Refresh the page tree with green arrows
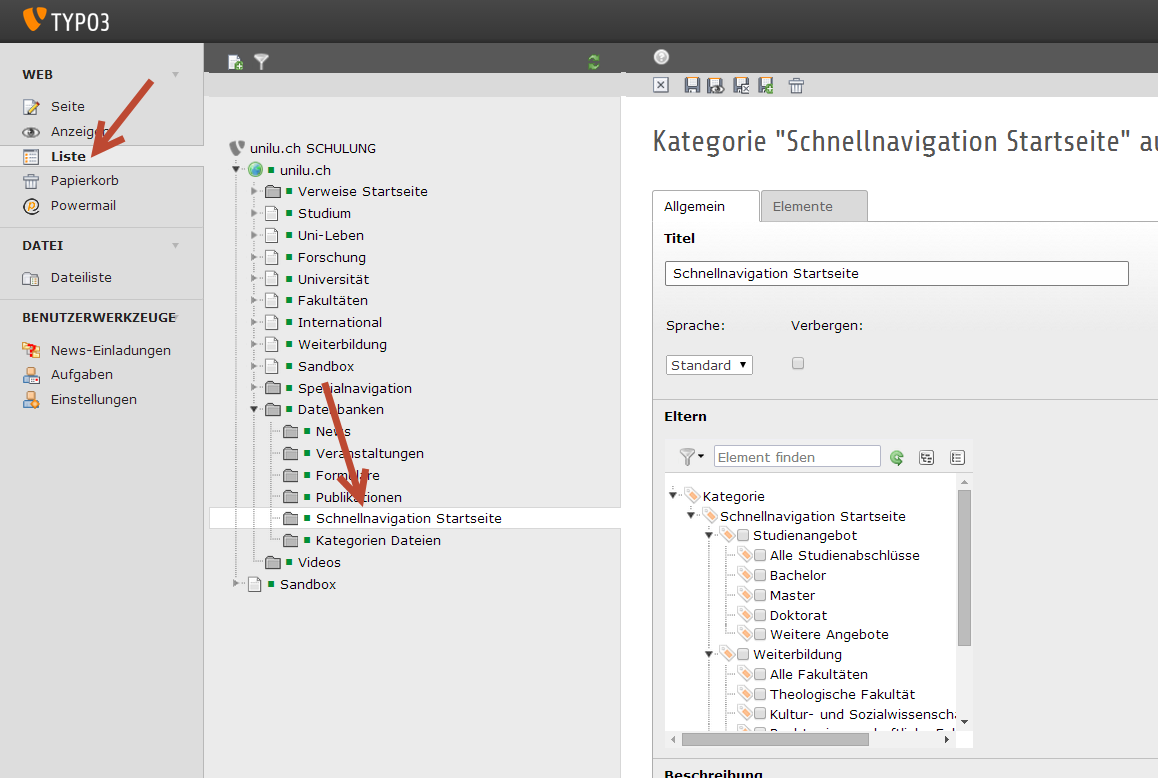Screen dimensions: 1158x778 (594, 62)
